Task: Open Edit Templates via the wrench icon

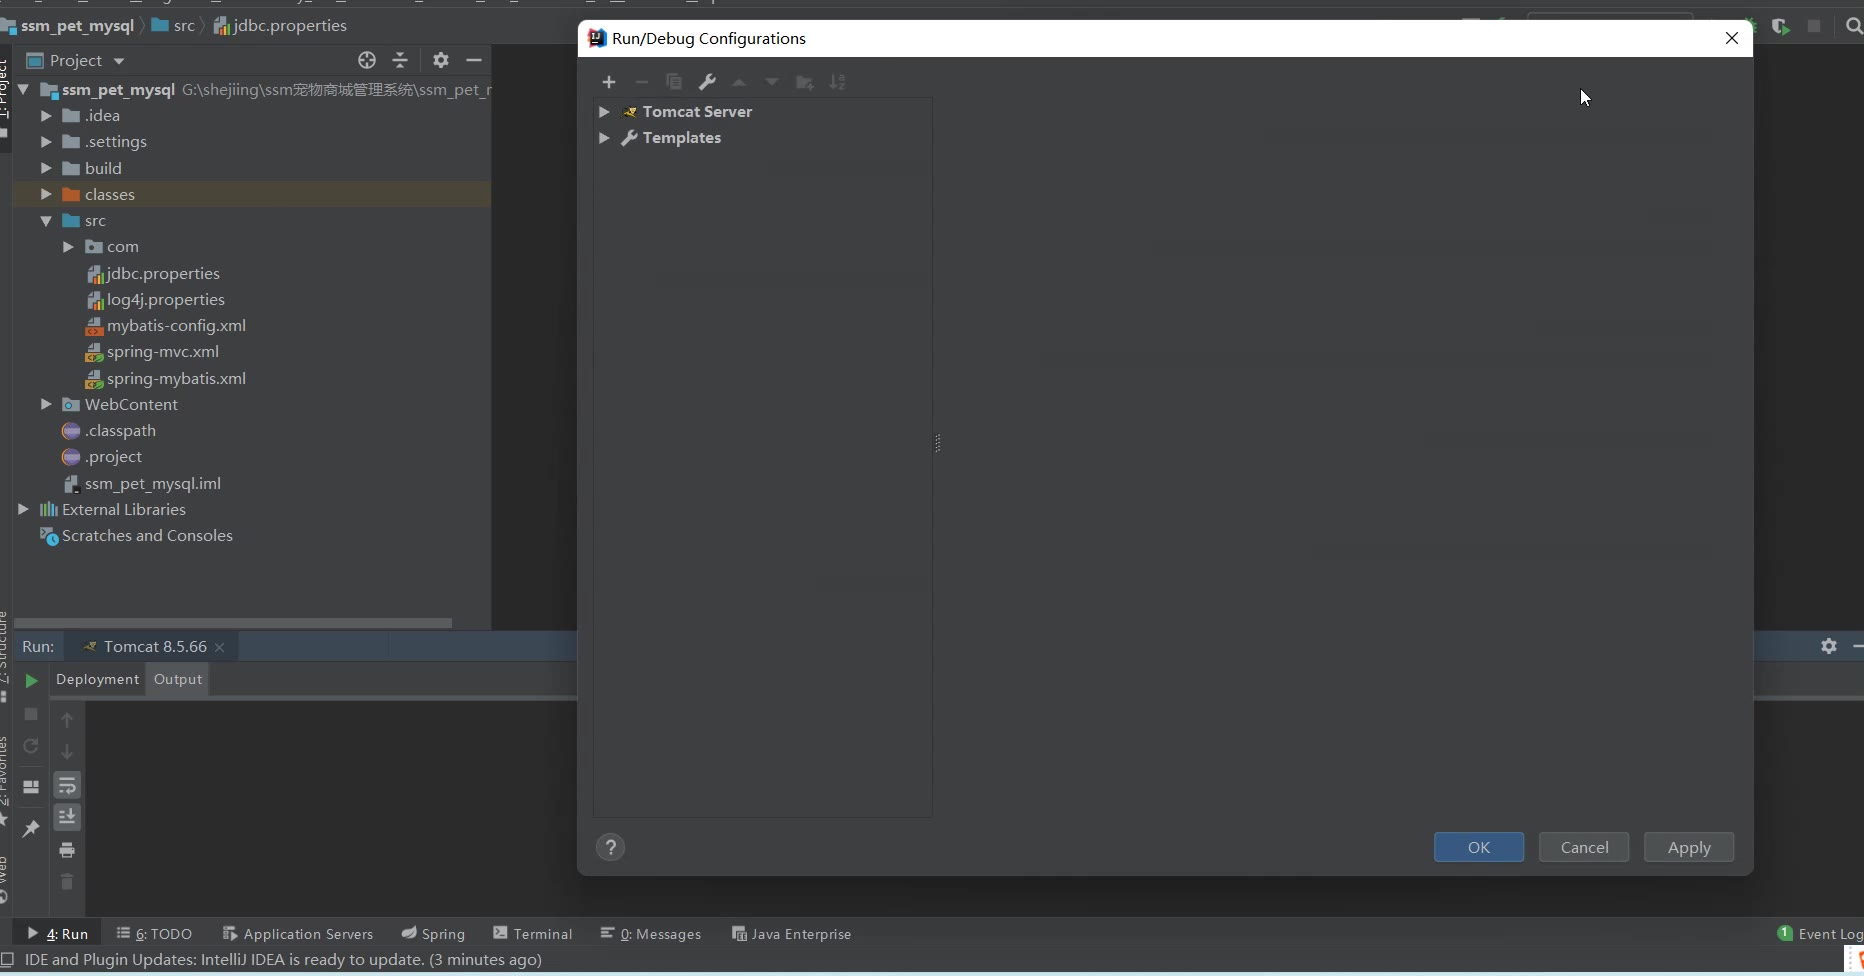Action: tap(707, 82)
